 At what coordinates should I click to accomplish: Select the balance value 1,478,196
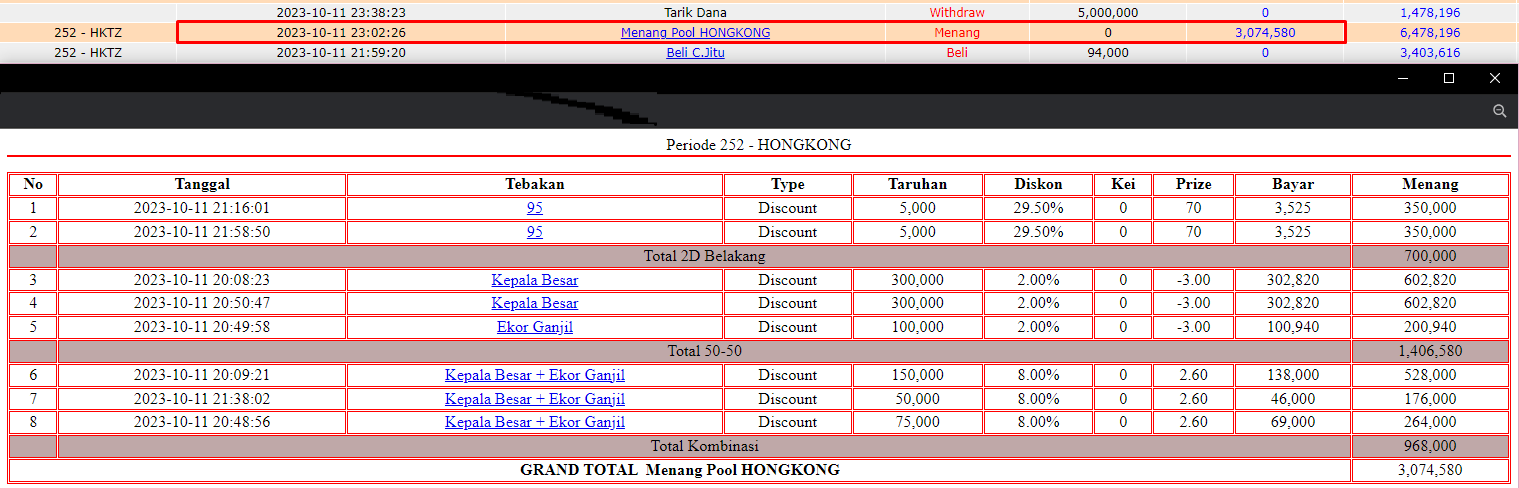click(x=1430, y=13)
